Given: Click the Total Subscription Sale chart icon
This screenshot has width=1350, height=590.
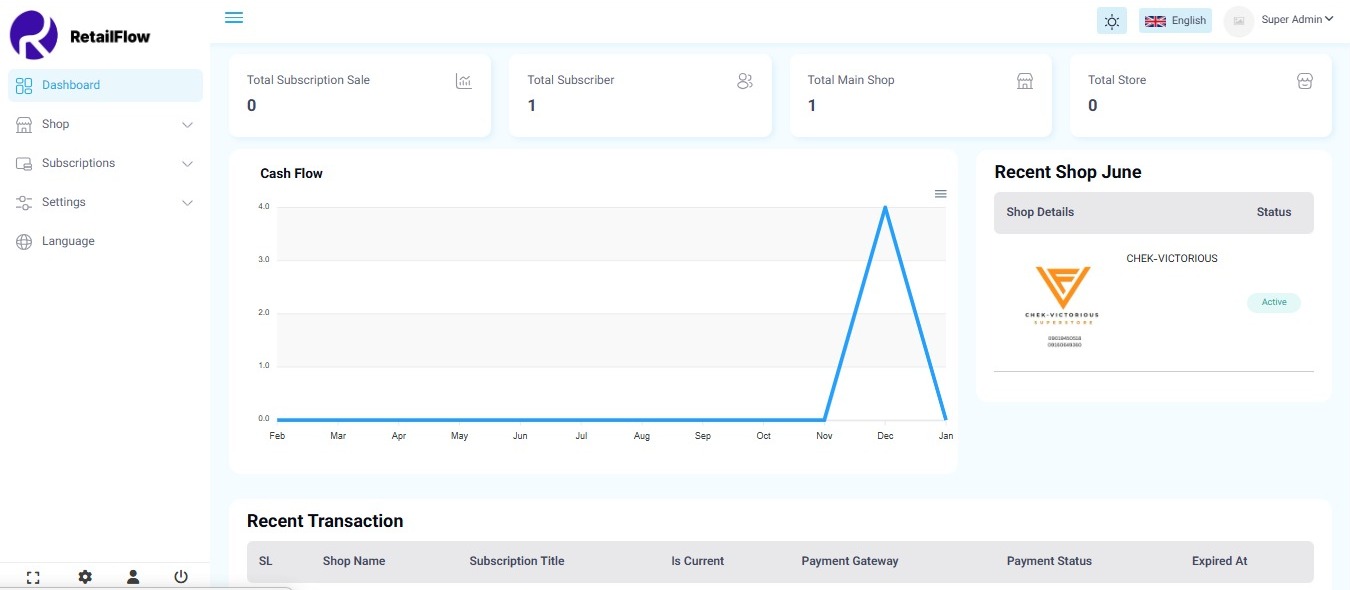Looking at the screenshot, I should coord(463,81).
